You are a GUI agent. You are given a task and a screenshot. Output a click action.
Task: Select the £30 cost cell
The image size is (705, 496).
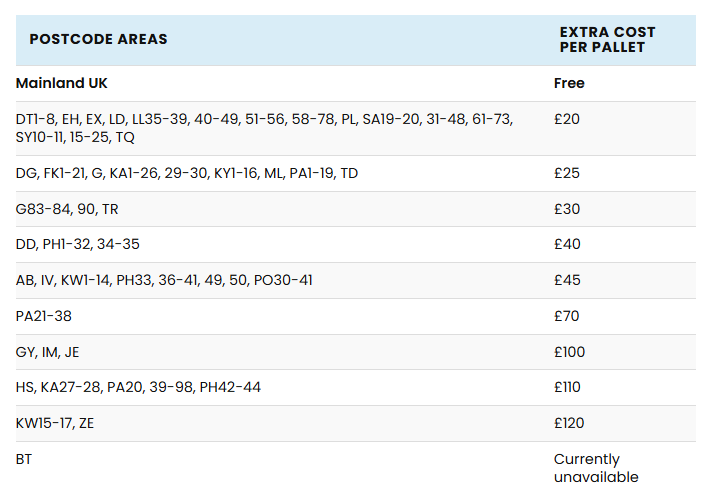567,210
